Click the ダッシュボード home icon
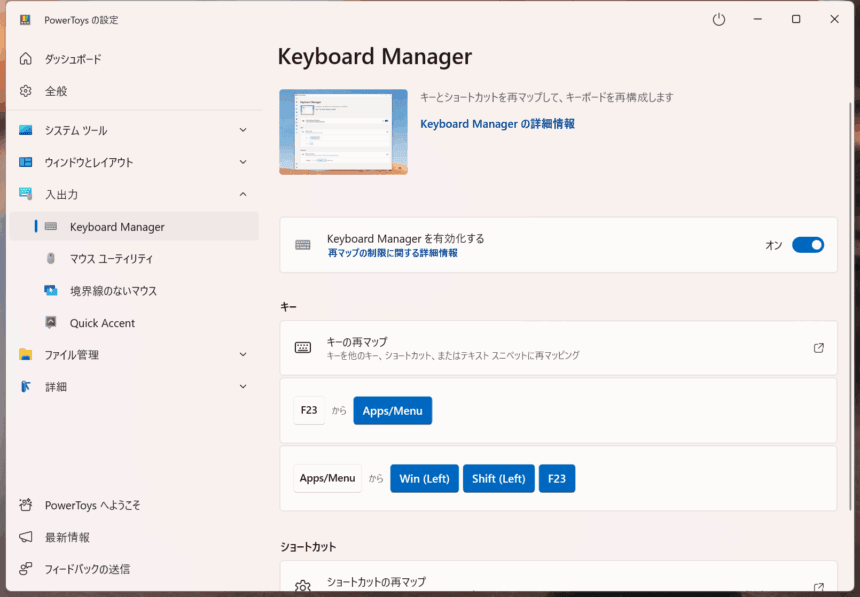 coord(26,59)
